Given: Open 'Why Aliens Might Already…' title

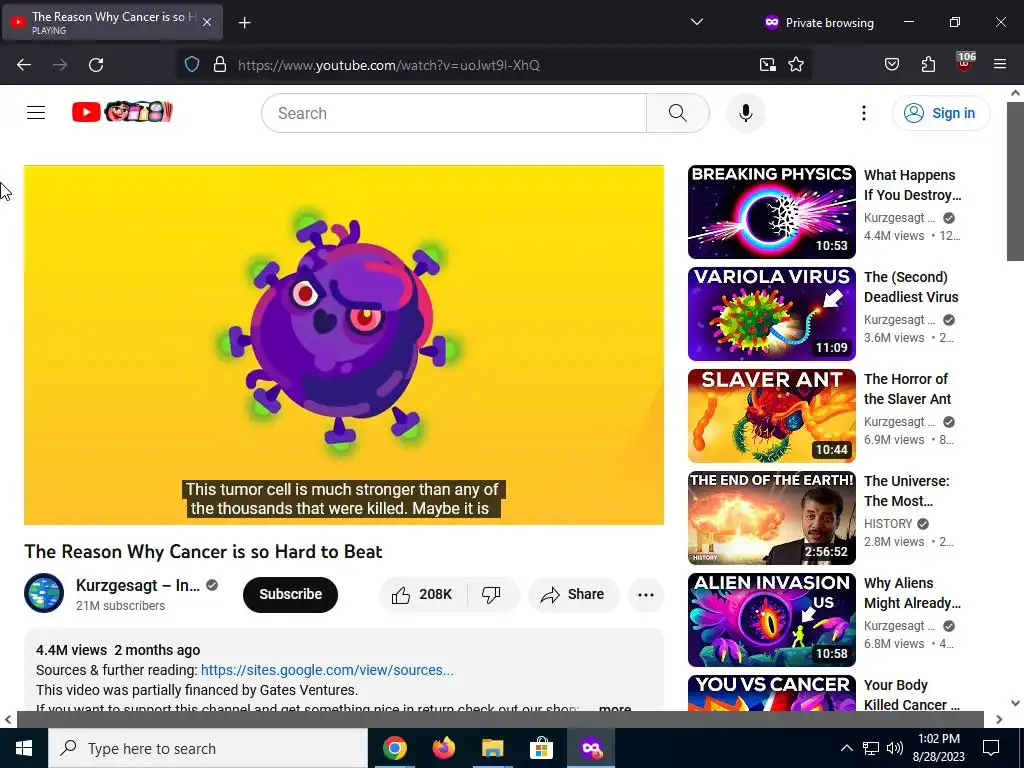Looking at the screenshot, I should point(912,592).
